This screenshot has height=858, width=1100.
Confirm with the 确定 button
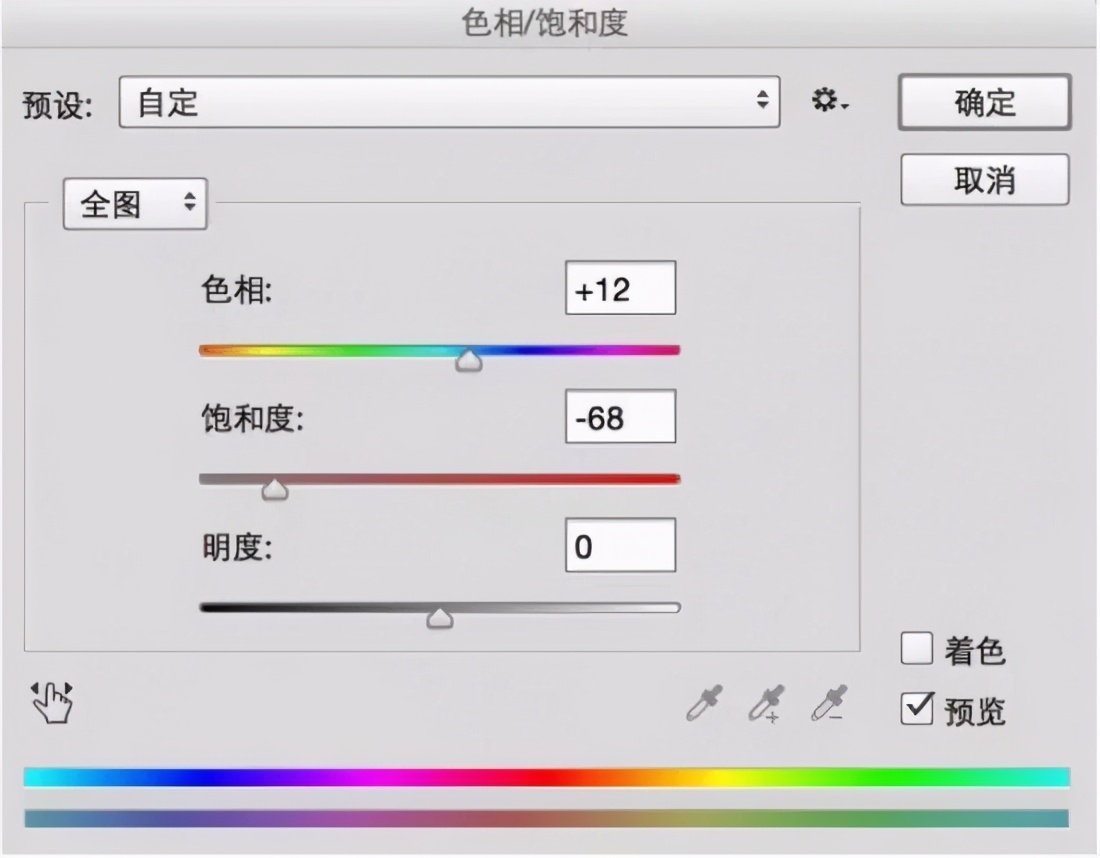click(984, 102)
